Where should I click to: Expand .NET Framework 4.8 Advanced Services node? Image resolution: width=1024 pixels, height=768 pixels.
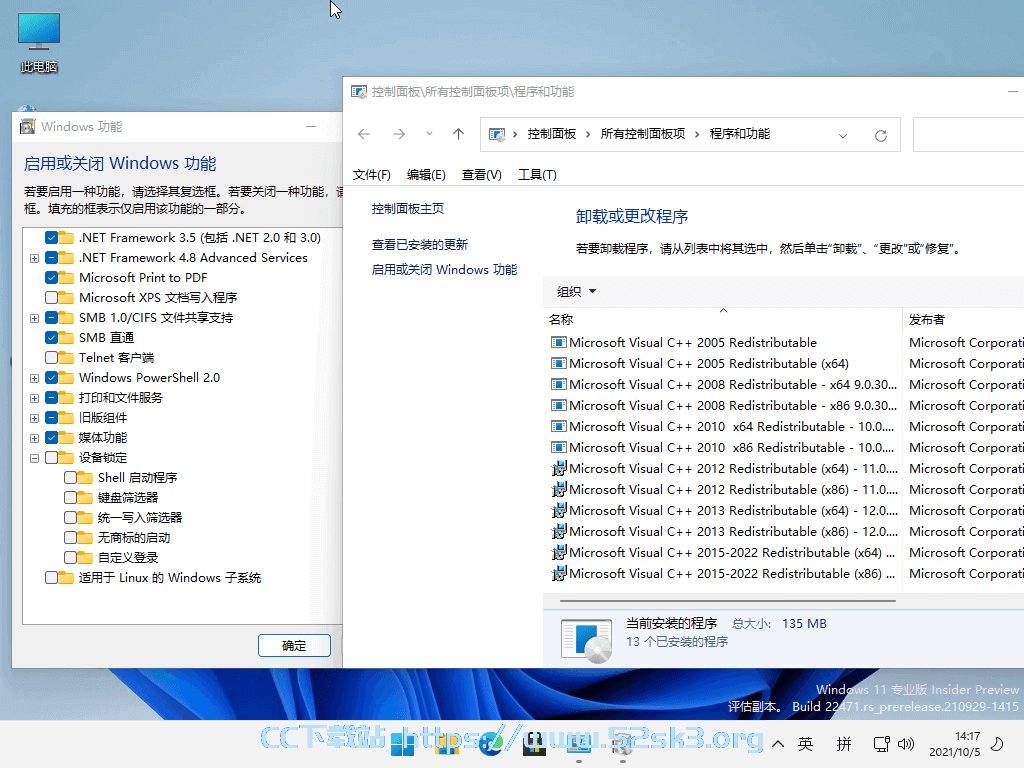[x=35, y=259]
